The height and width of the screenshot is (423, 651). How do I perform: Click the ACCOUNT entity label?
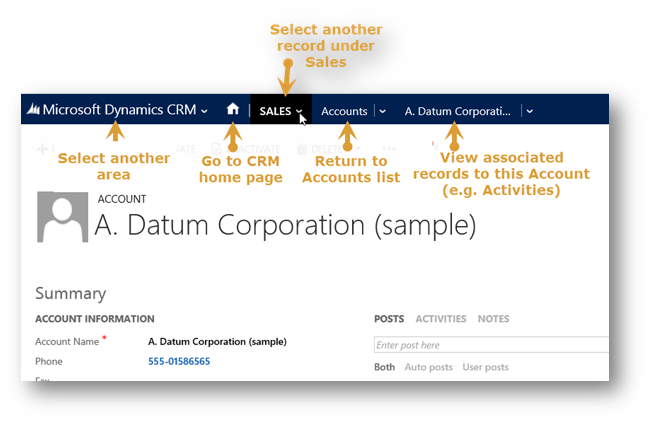pyautogui.click(x=122, y=199)
